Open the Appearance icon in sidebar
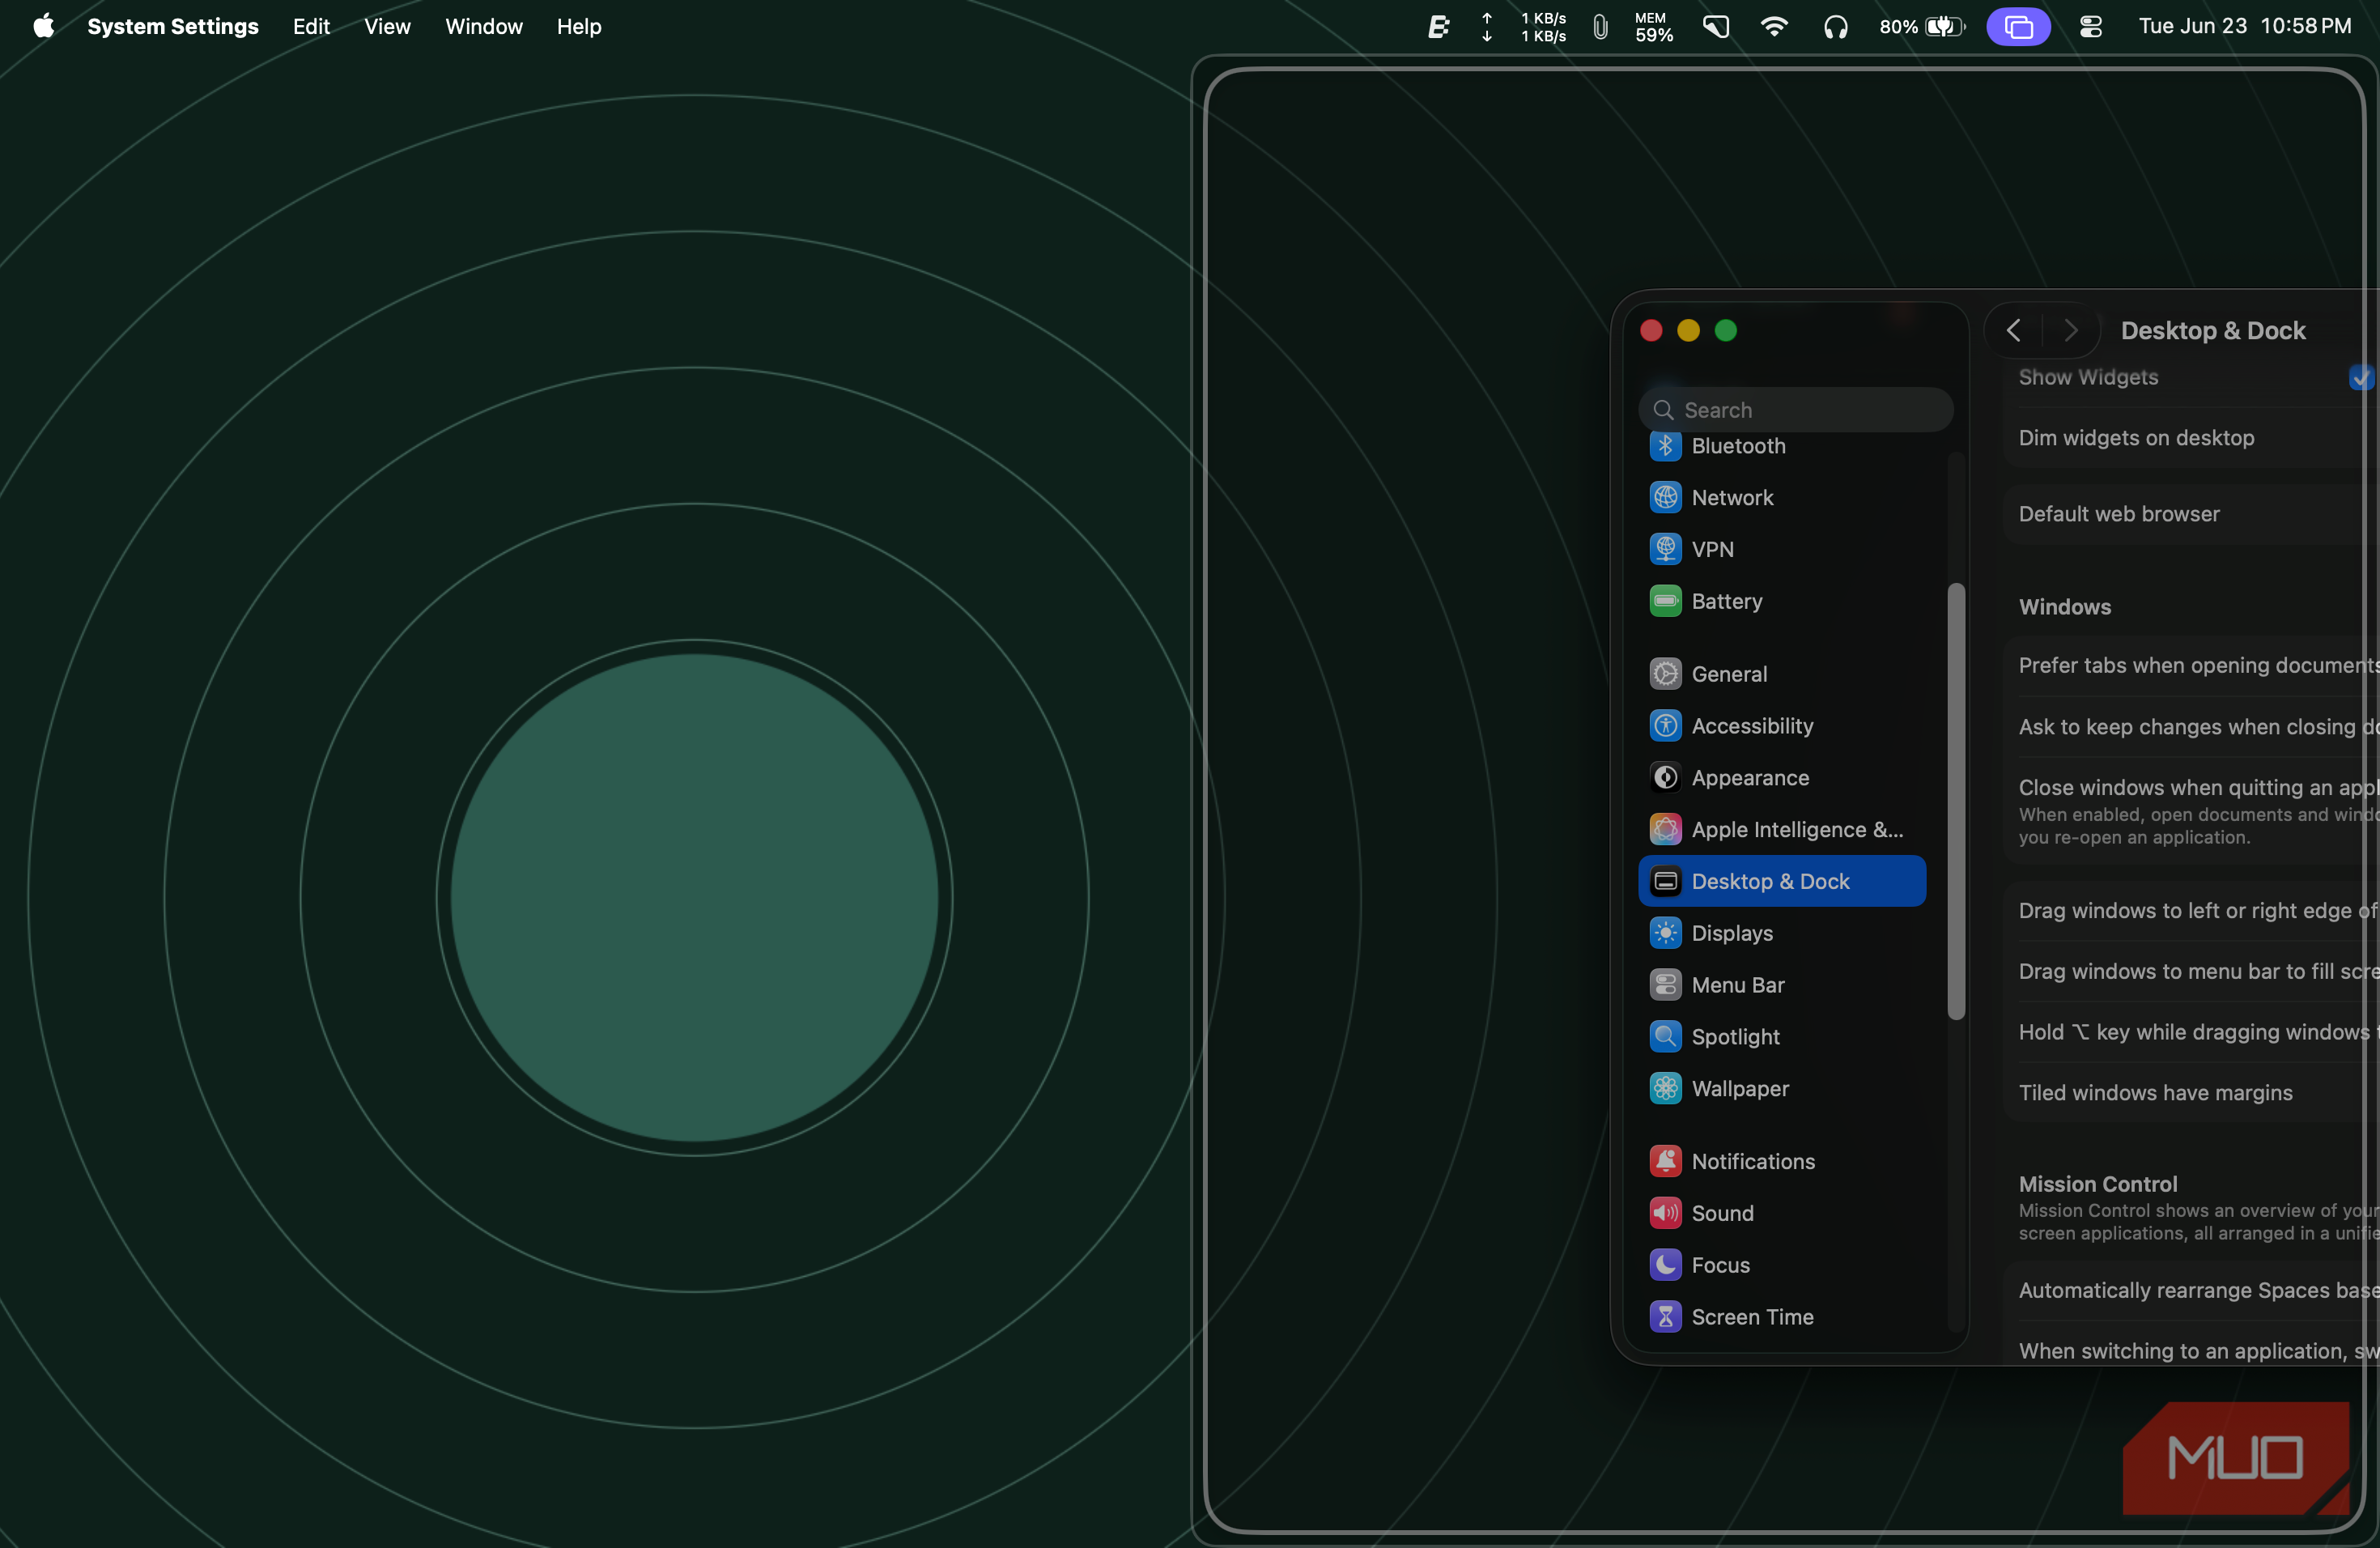 (1665, 778)
